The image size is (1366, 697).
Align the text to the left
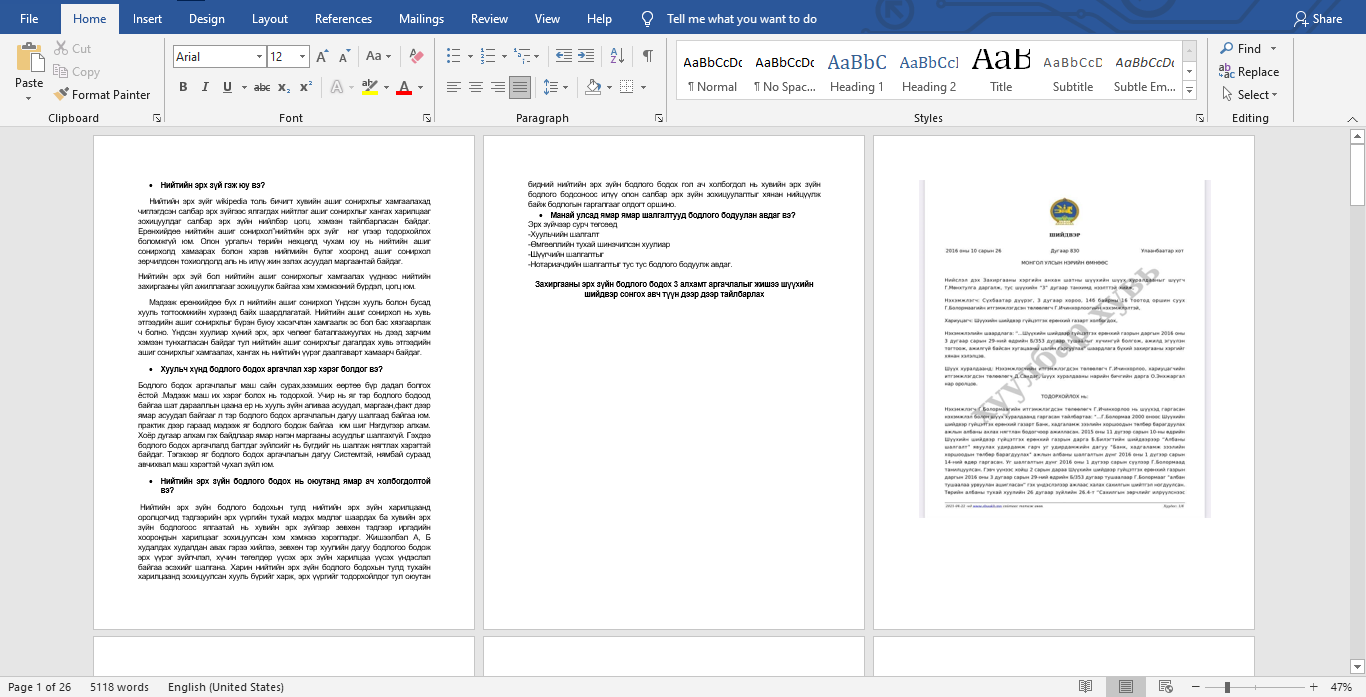click(453, 87)
